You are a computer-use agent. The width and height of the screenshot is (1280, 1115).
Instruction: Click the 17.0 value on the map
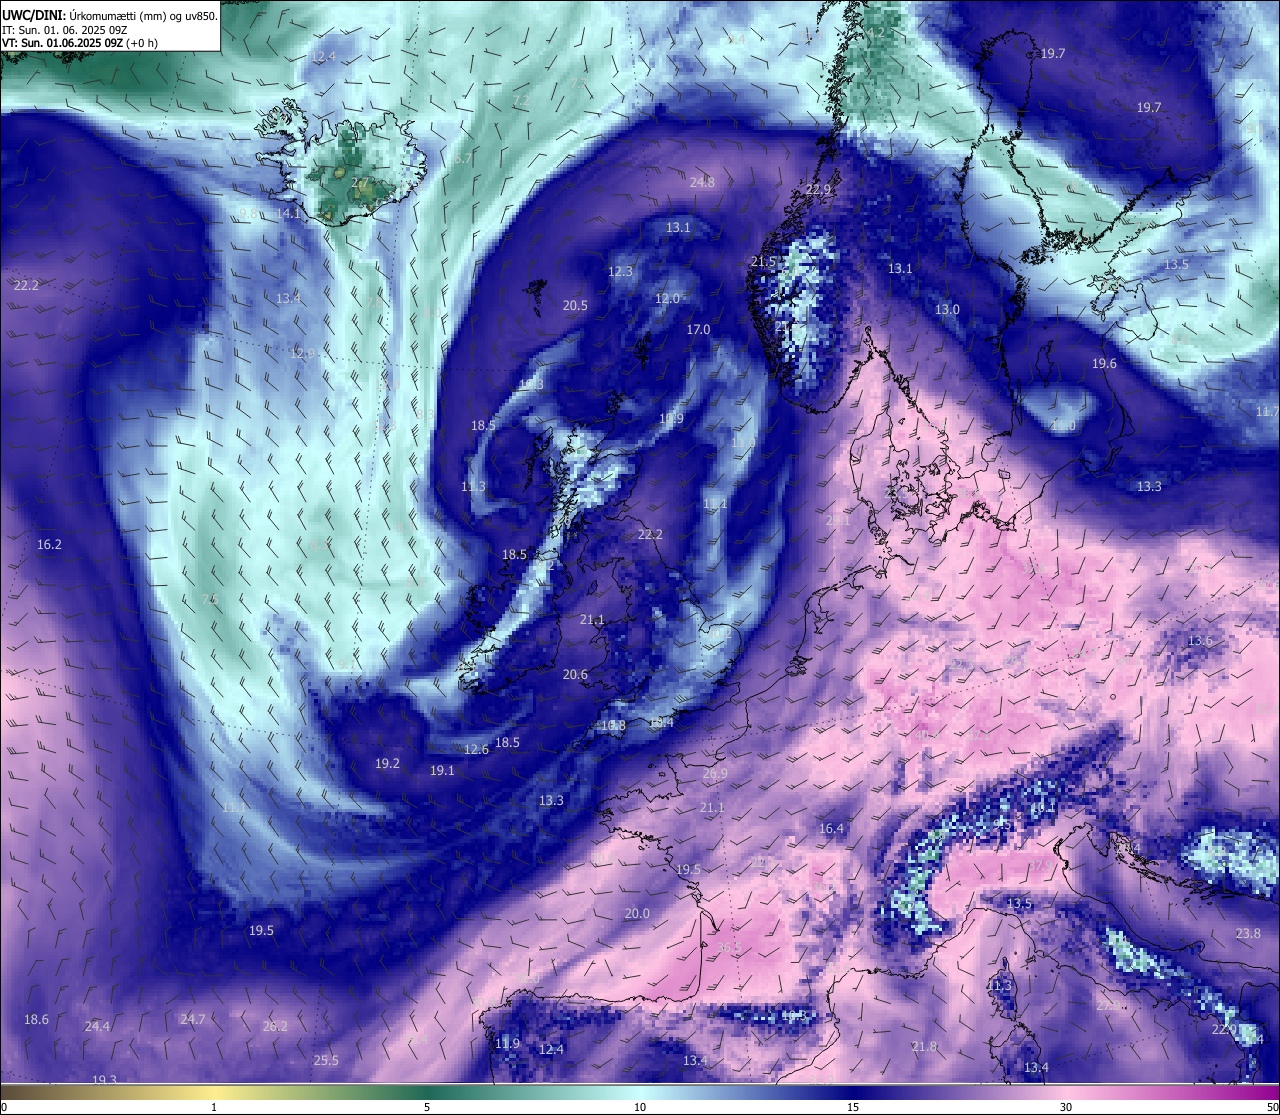tap(698, 330)
